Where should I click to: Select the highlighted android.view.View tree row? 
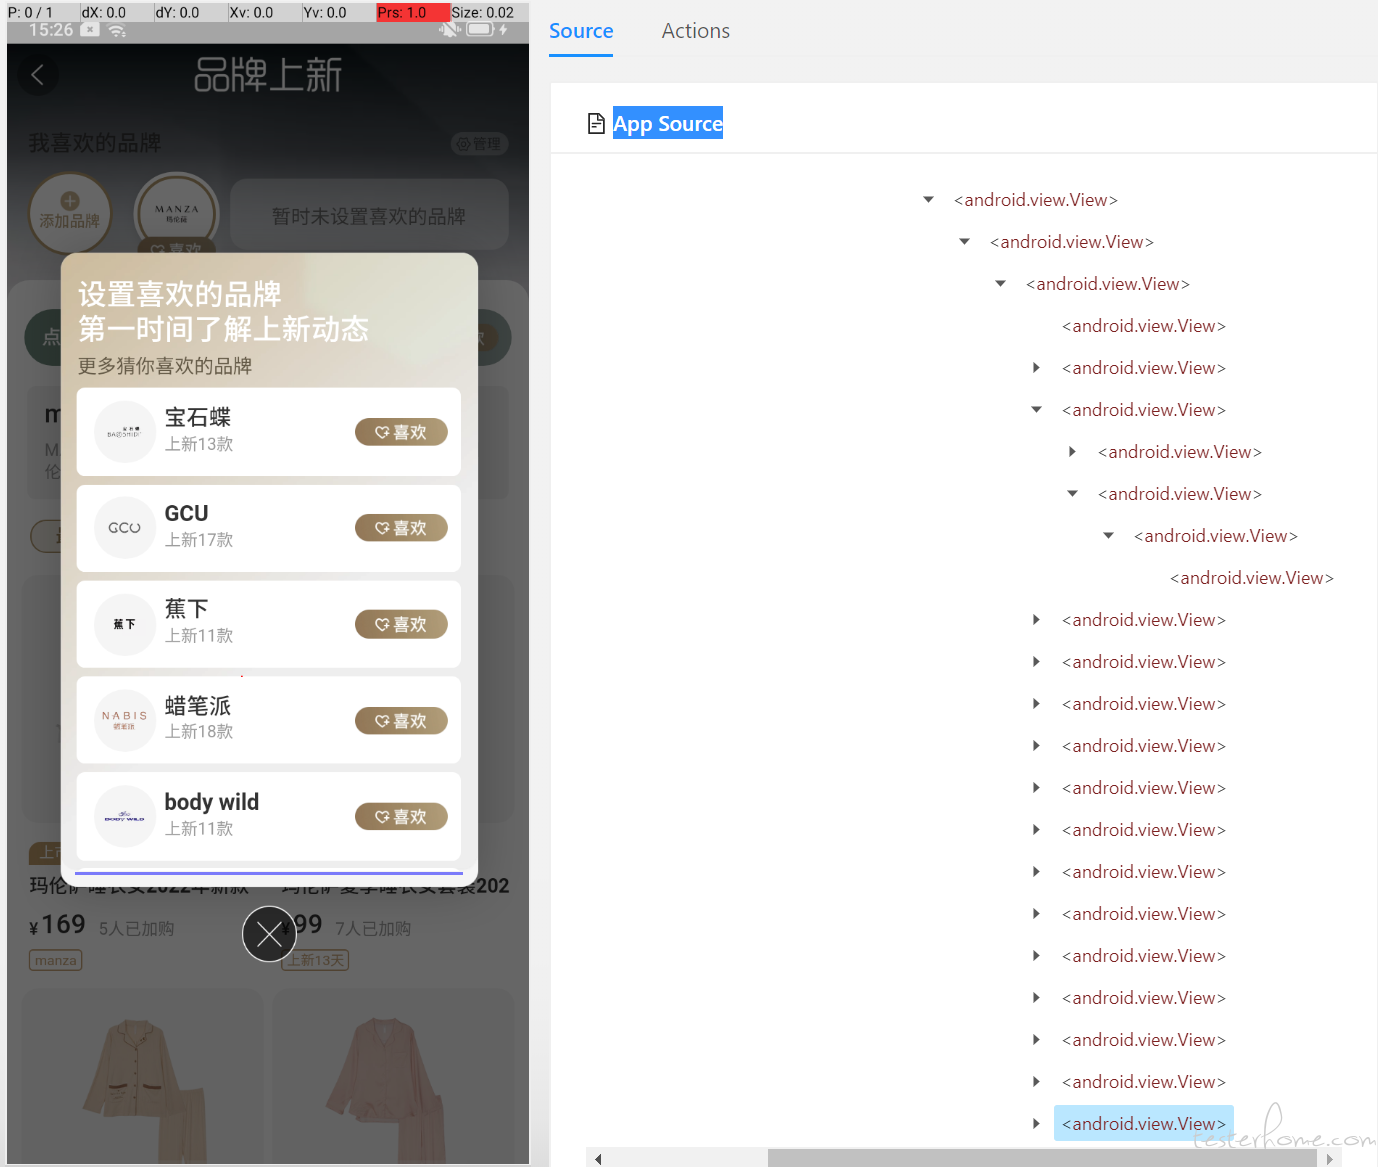click(1144, 1124)
